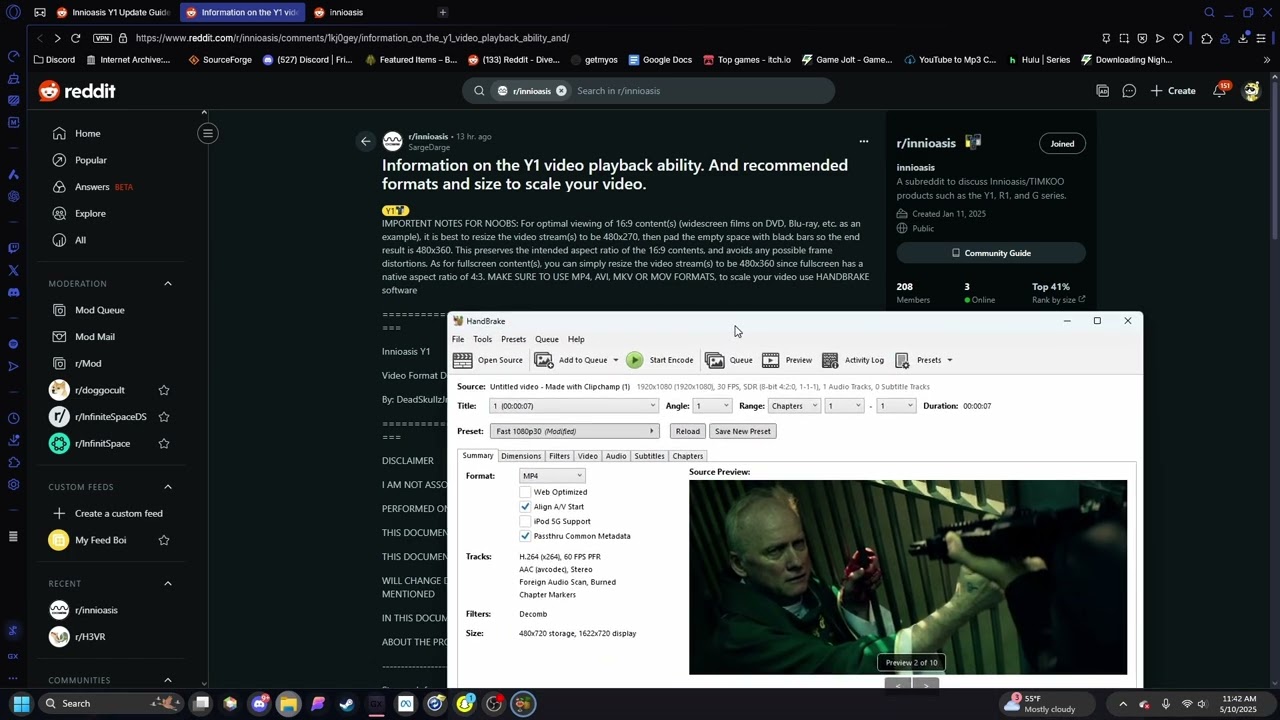Go back using the post's back arrow
Viewport: 1280px width, 720px height.
365,142
